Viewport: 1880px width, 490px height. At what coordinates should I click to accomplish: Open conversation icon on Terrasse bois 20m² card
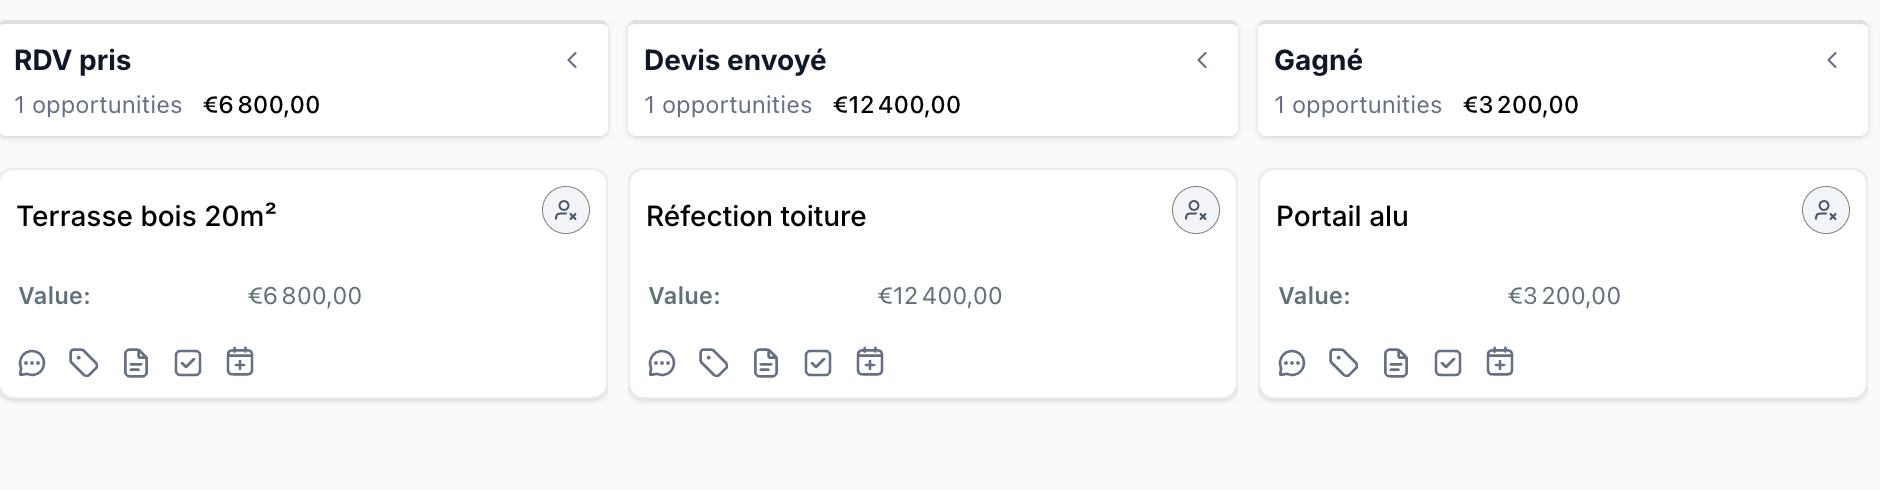tap(32, 363)
